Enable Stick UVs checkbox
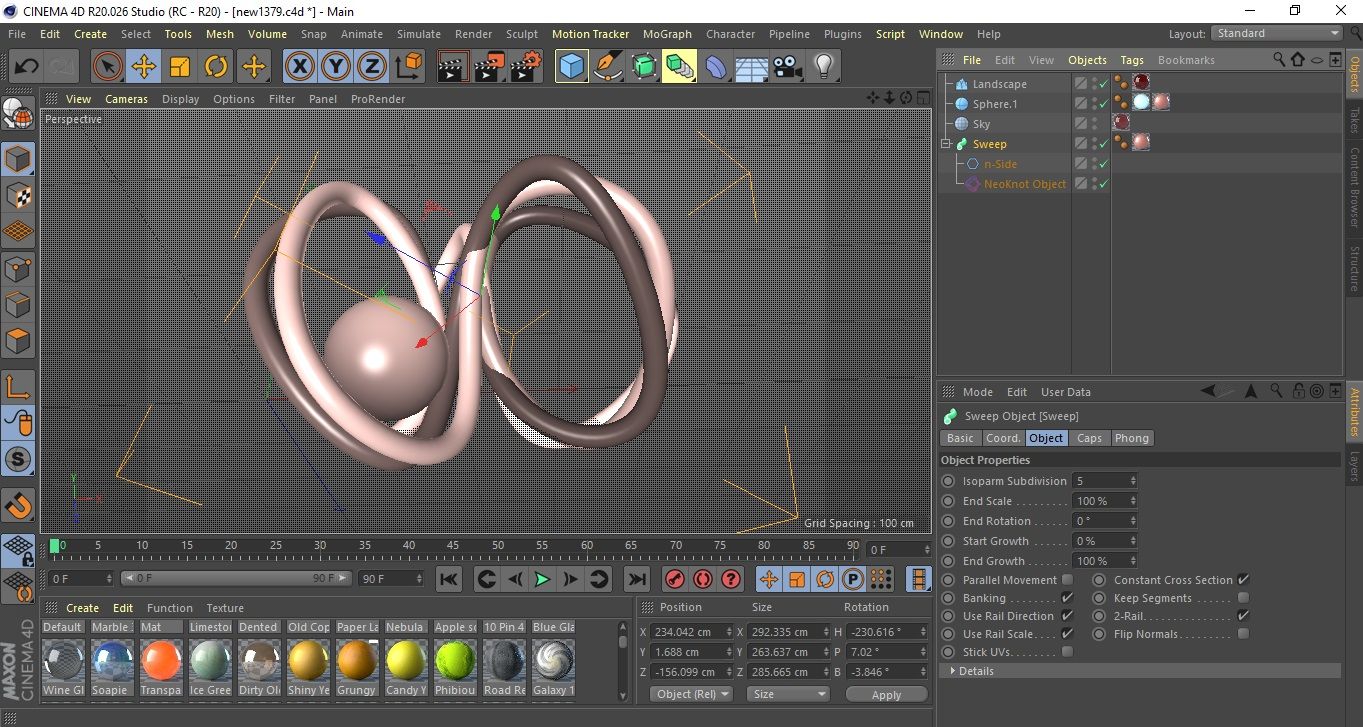1363x727 pixels. coord(1067,652)
